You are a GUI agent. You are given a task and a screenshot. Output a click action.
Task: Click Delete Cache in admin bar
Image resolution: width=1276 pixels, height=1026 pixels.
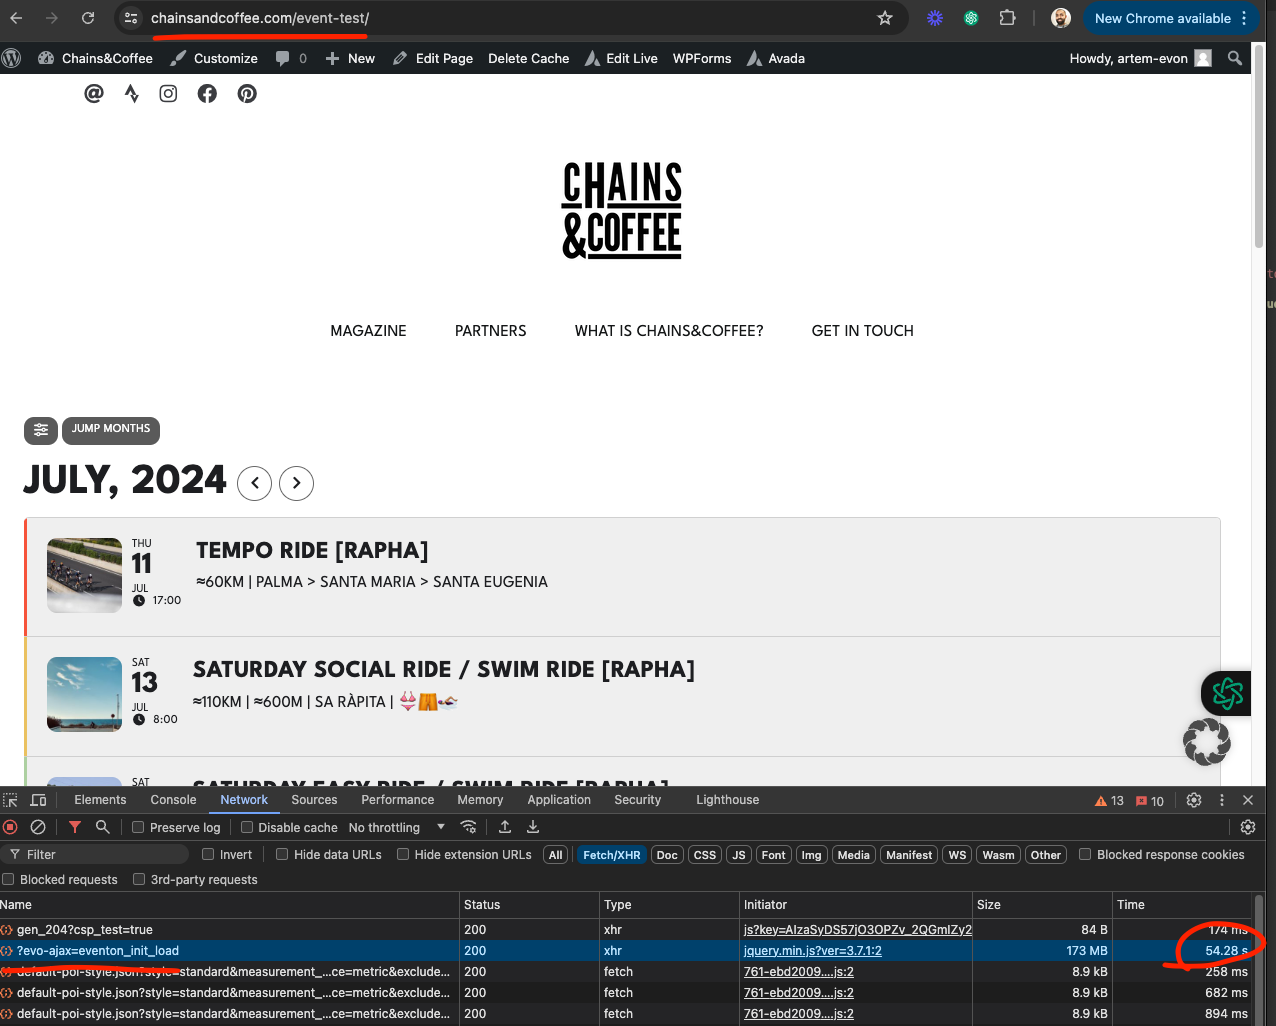point(528,58)
